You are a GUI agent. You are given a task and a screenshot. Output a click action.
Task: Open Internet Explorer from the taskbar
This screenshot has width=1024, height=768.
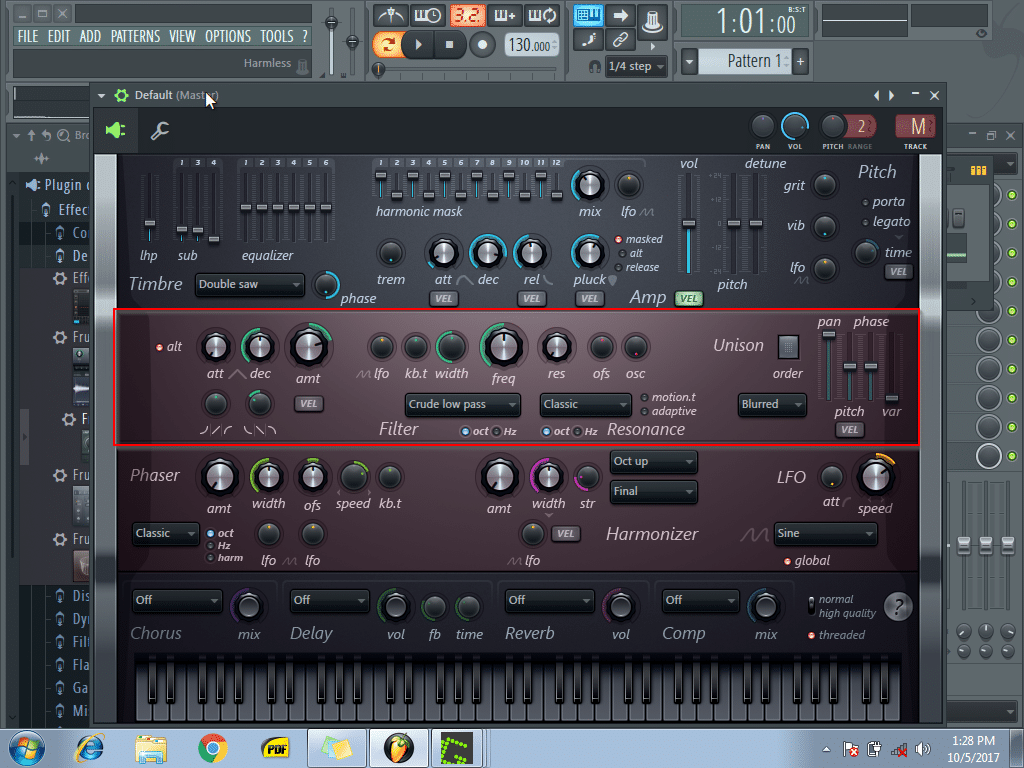[89, 748]
